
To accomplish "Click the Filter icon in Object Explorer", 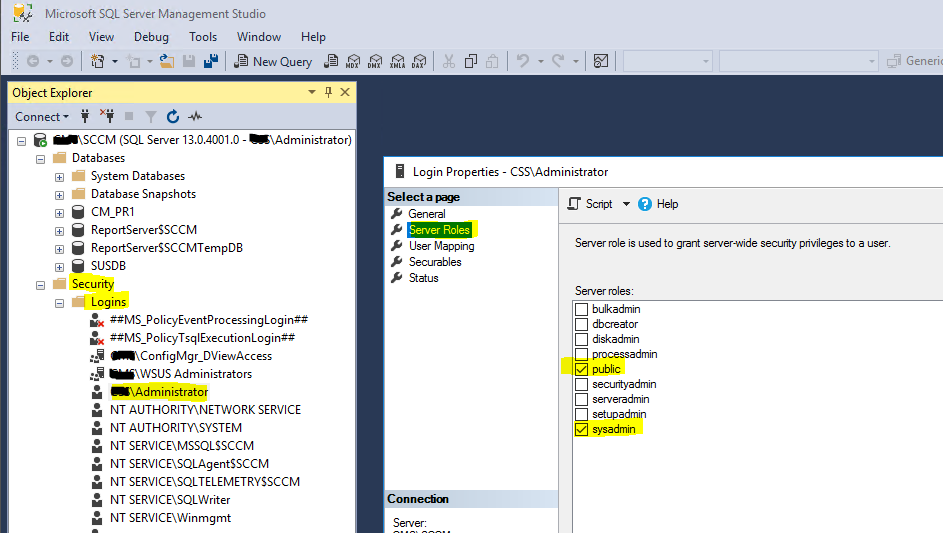I will [x=151, y=117].
